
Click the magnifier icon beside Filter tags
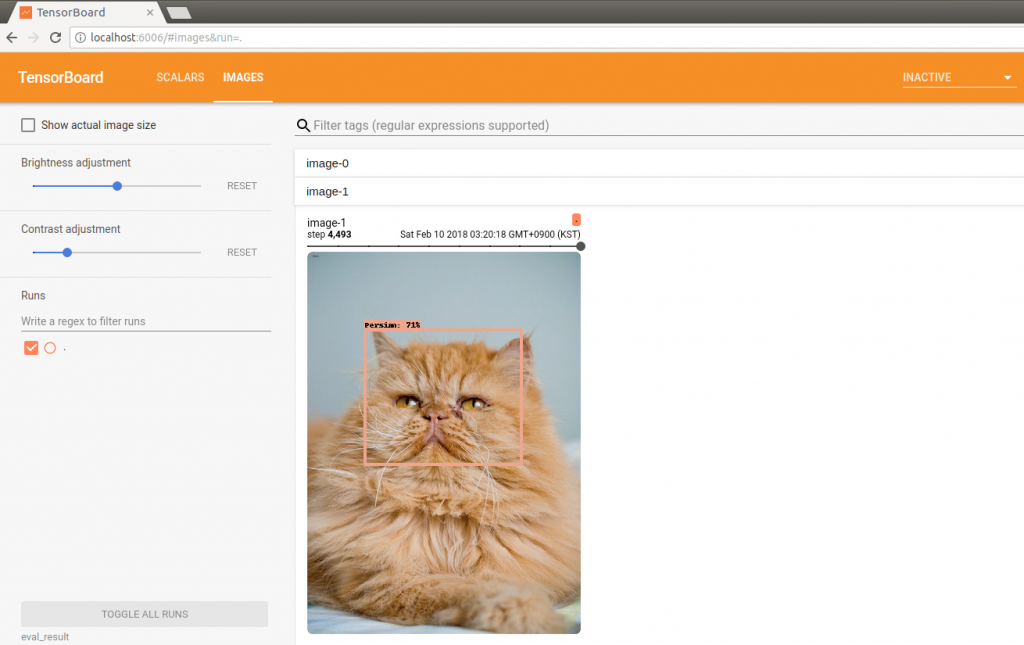pyautogui.click(x=303, y=126)
